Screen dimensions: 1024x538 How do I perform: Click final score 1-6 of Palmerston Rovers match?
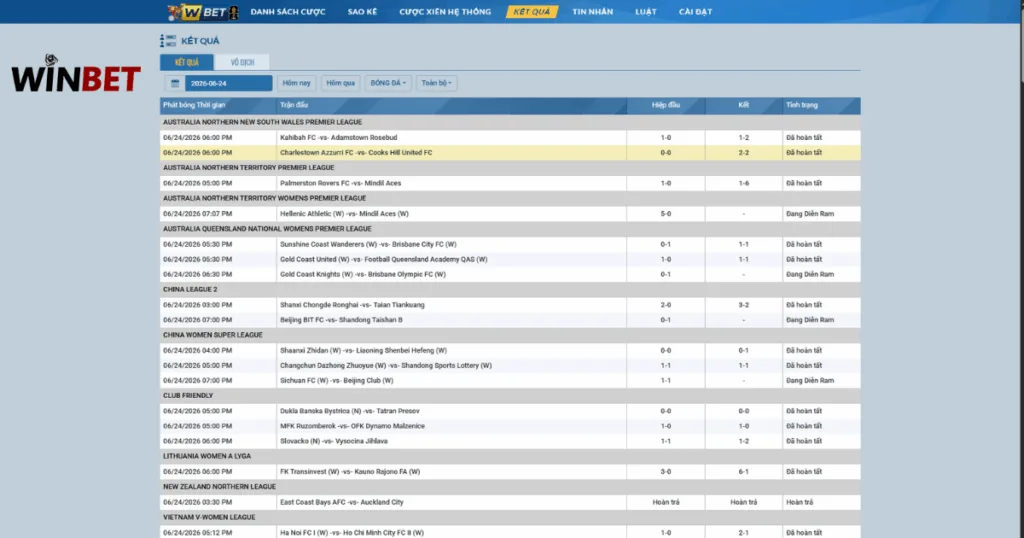(x=743, y=183)
